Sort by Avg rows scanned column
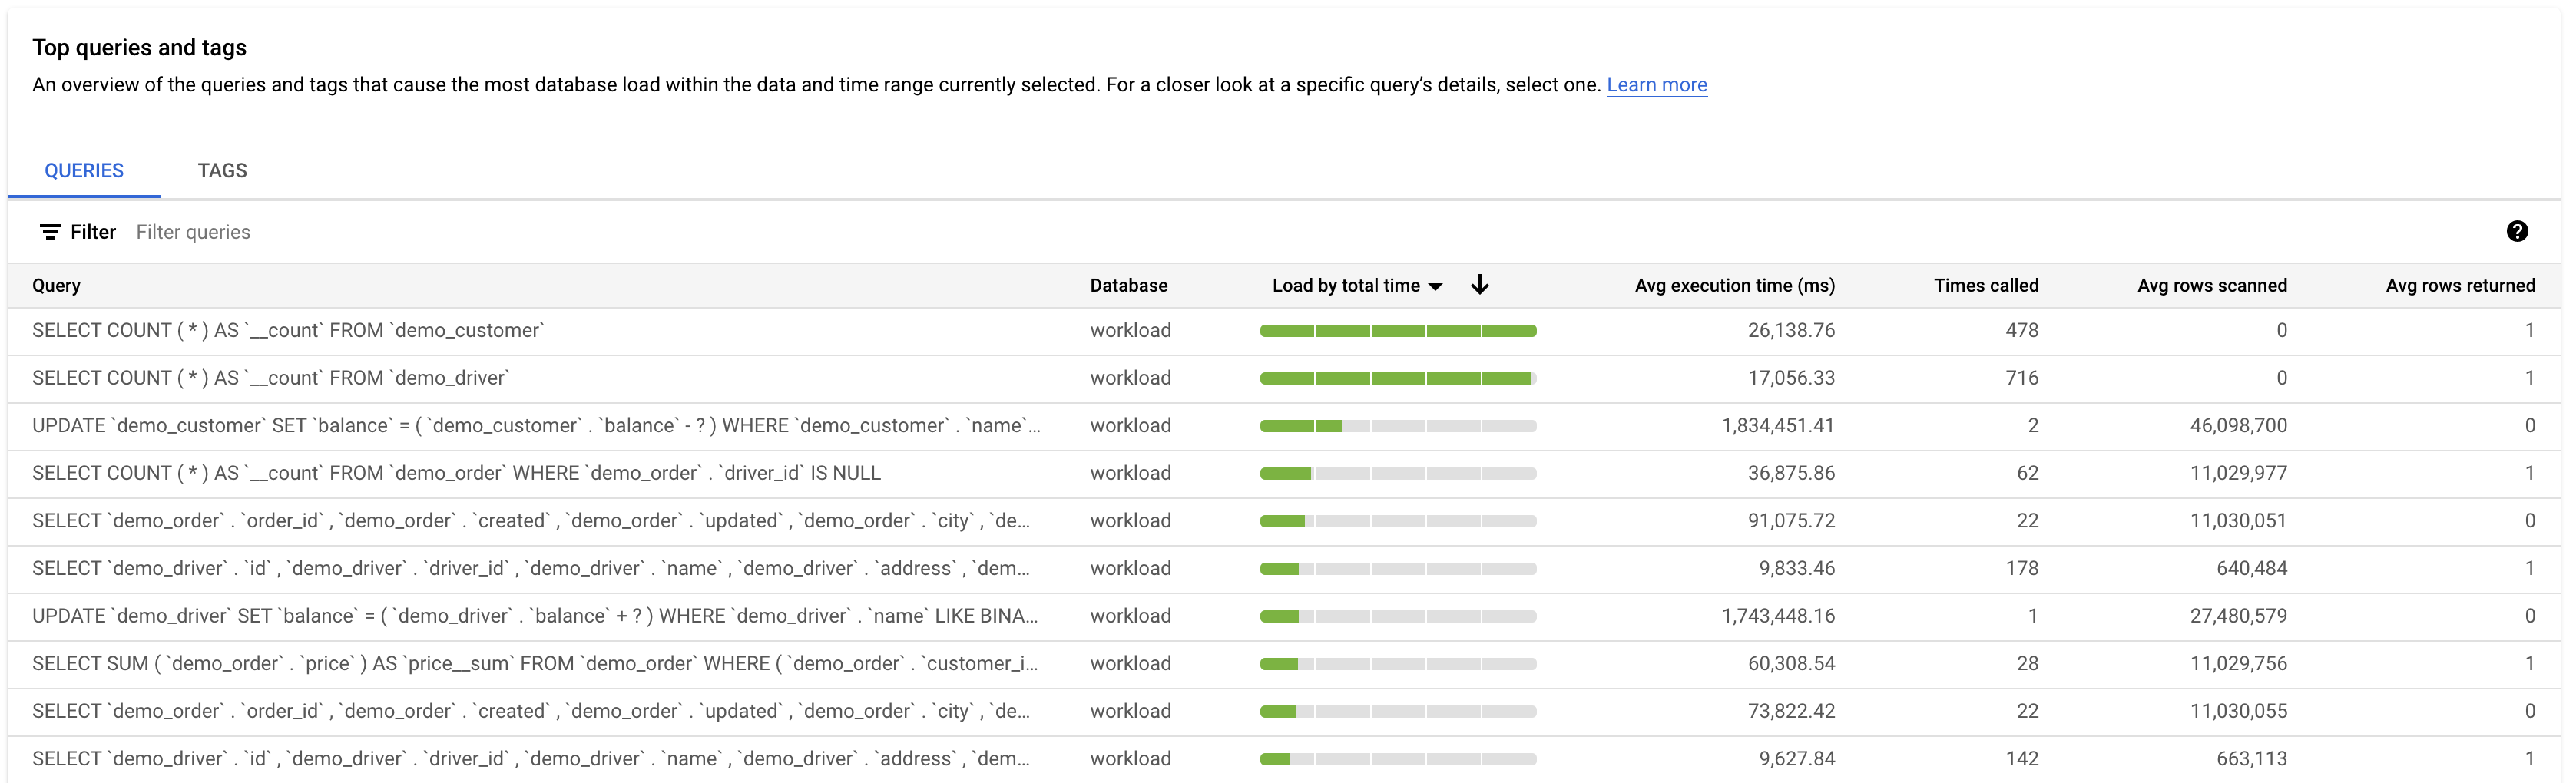Image resolution: width=2576 pixels, height=783 pixels. [x=2212, y=285]
